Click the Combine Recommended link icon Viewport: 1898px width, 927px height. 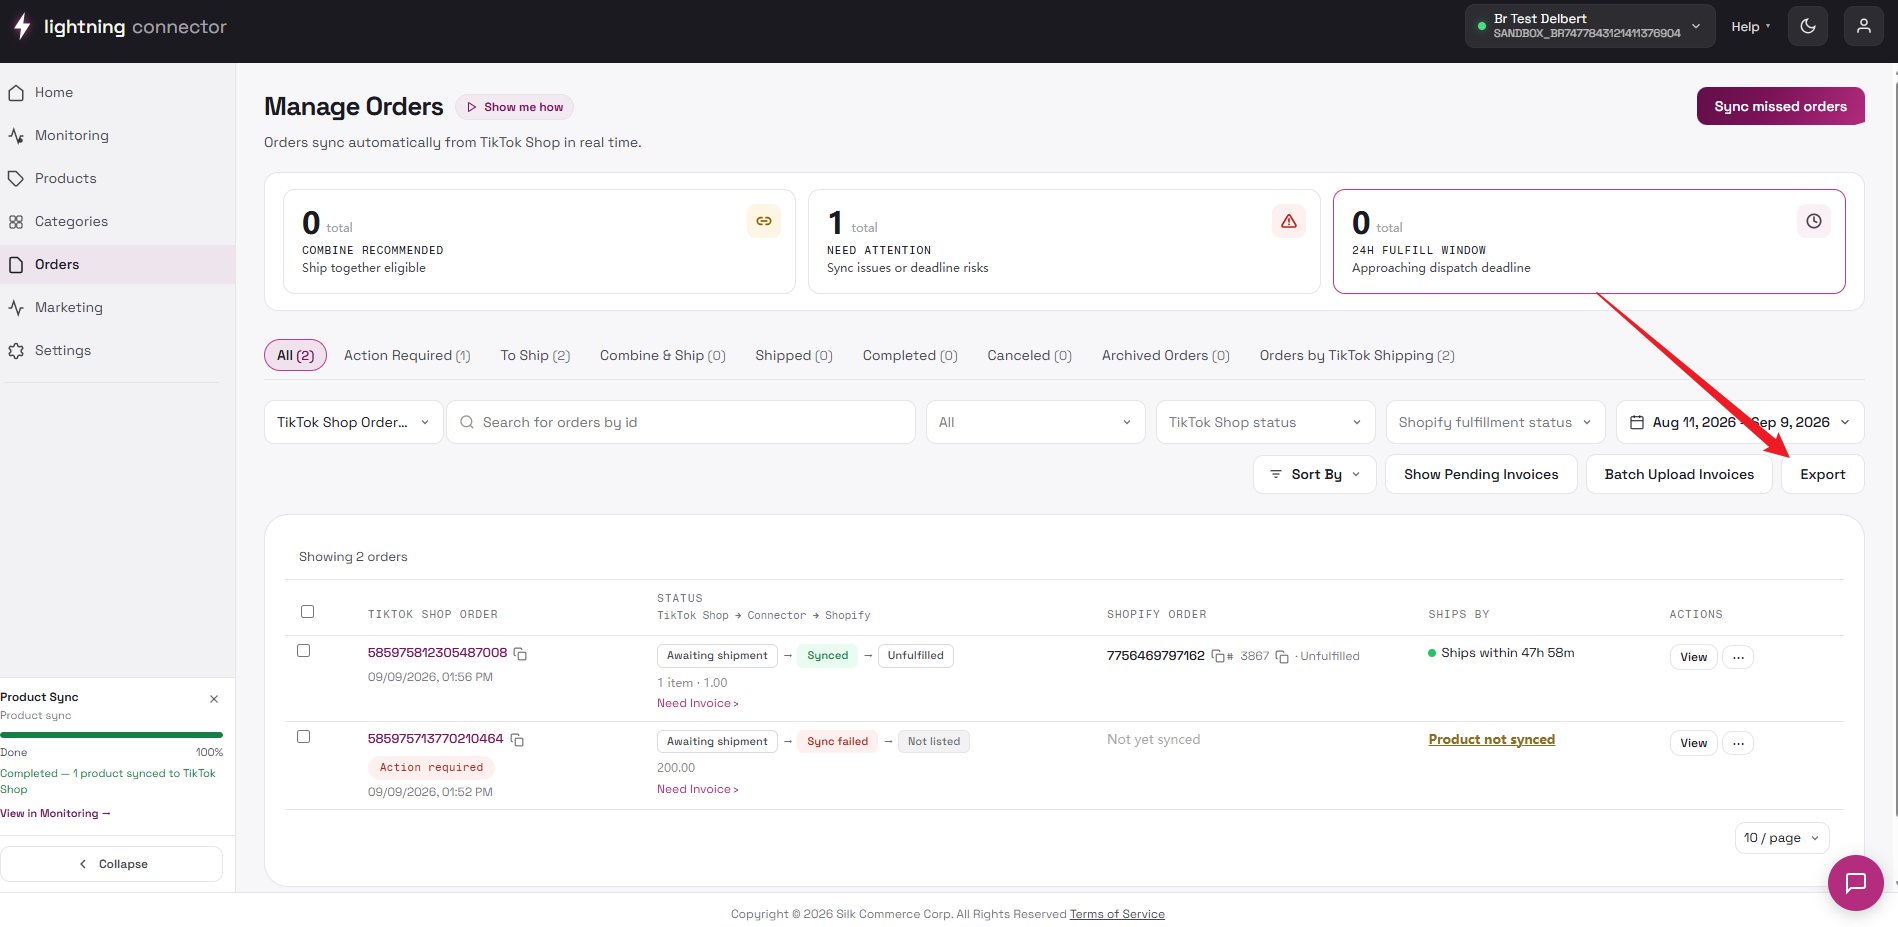coord(764,221)
